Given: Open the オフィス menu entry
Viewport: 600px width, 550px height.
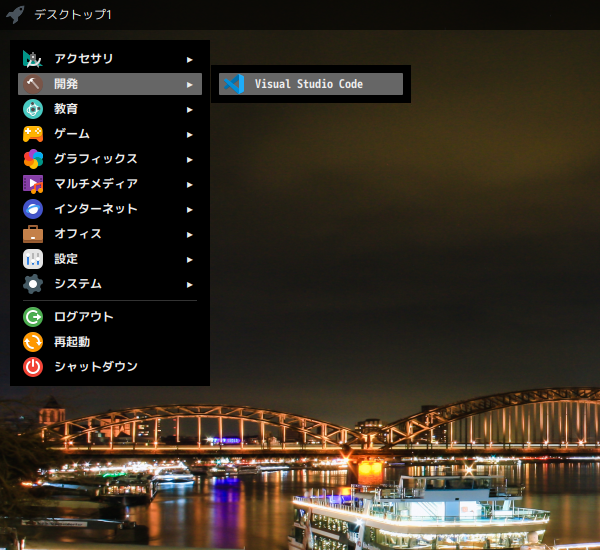Looking at the screenshot, I should pyautogui.click(x=110, y=234).
